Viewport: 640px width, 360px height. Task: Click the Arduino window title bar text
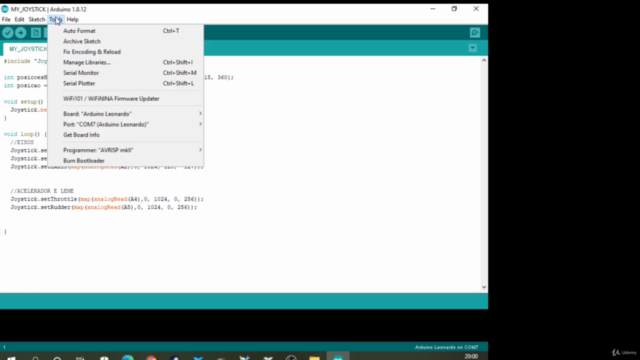pos(49,9)
